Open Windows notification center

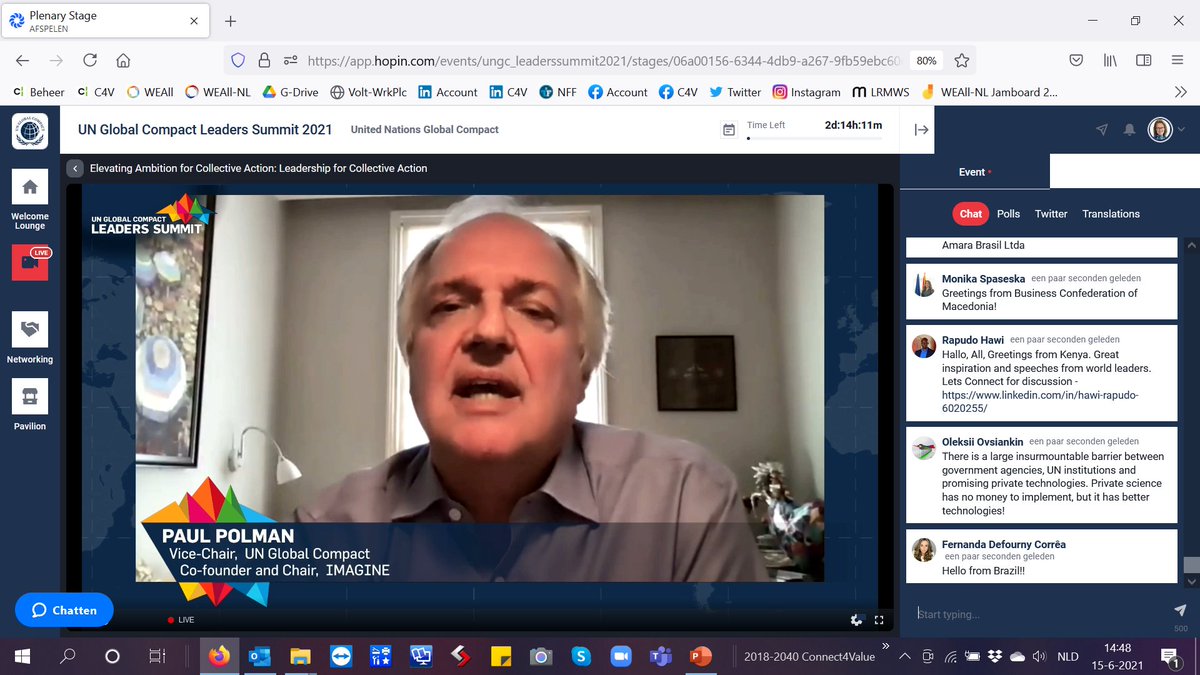pyautogui.click(x=1168, y=656)
